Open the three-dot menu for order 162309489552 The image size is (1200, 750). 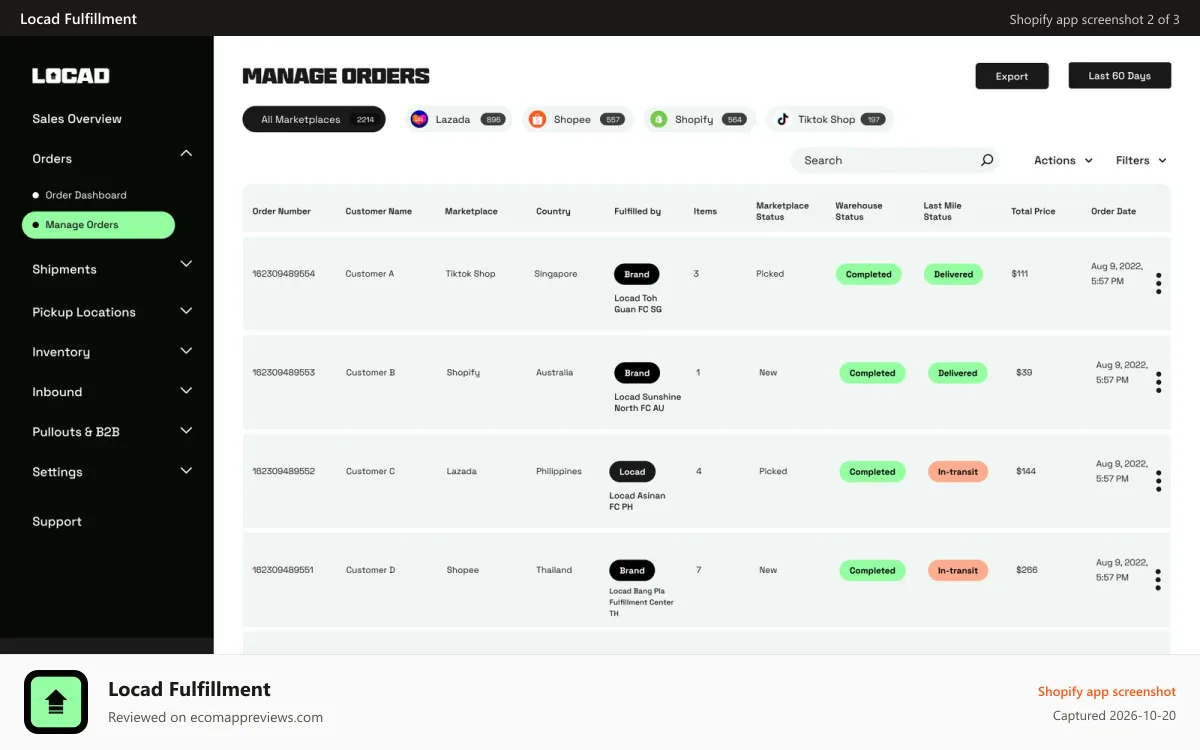point(1158,481)
